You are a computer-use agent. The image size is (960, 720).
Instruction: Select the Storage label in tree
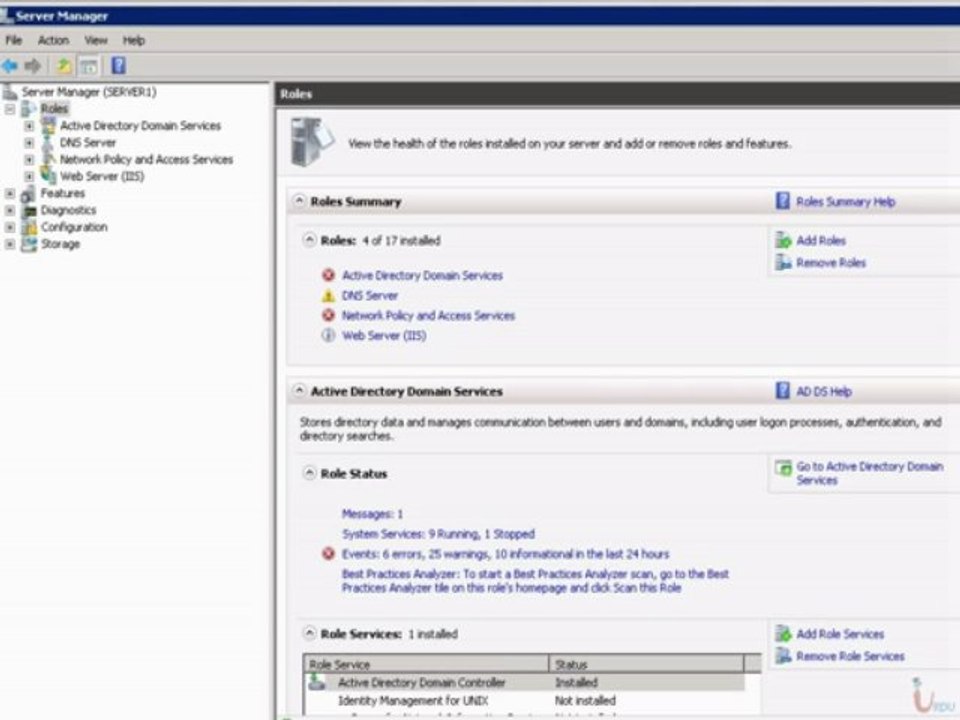pos(60,244)
